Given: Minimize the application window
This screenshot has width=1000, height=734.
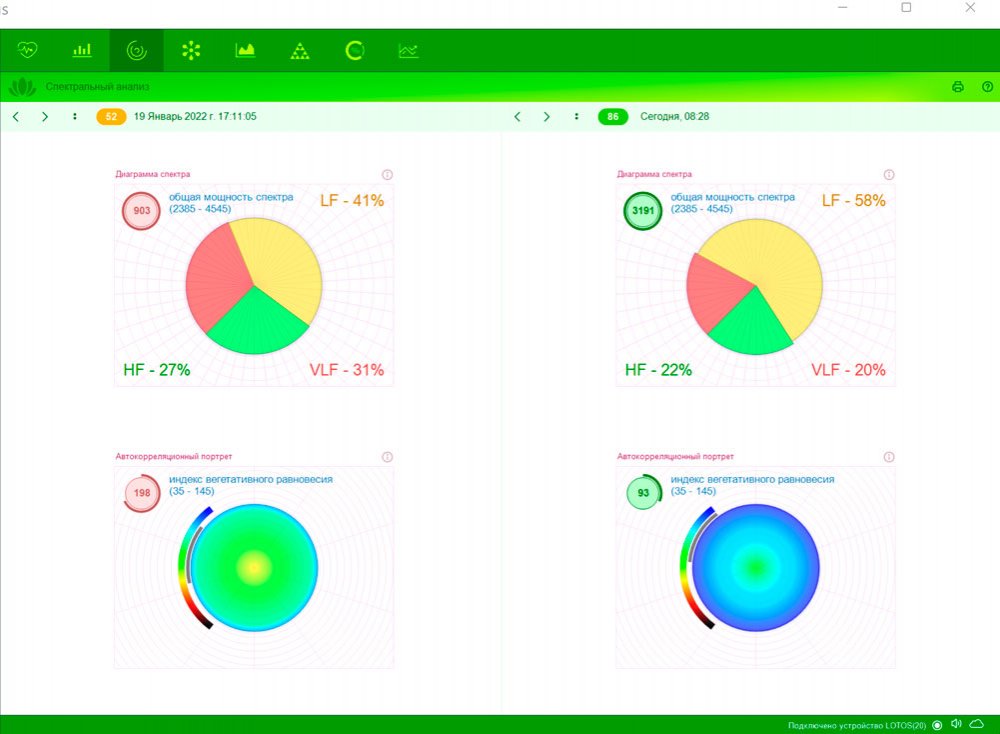Looking at the screenshot, I should point(842,8).
